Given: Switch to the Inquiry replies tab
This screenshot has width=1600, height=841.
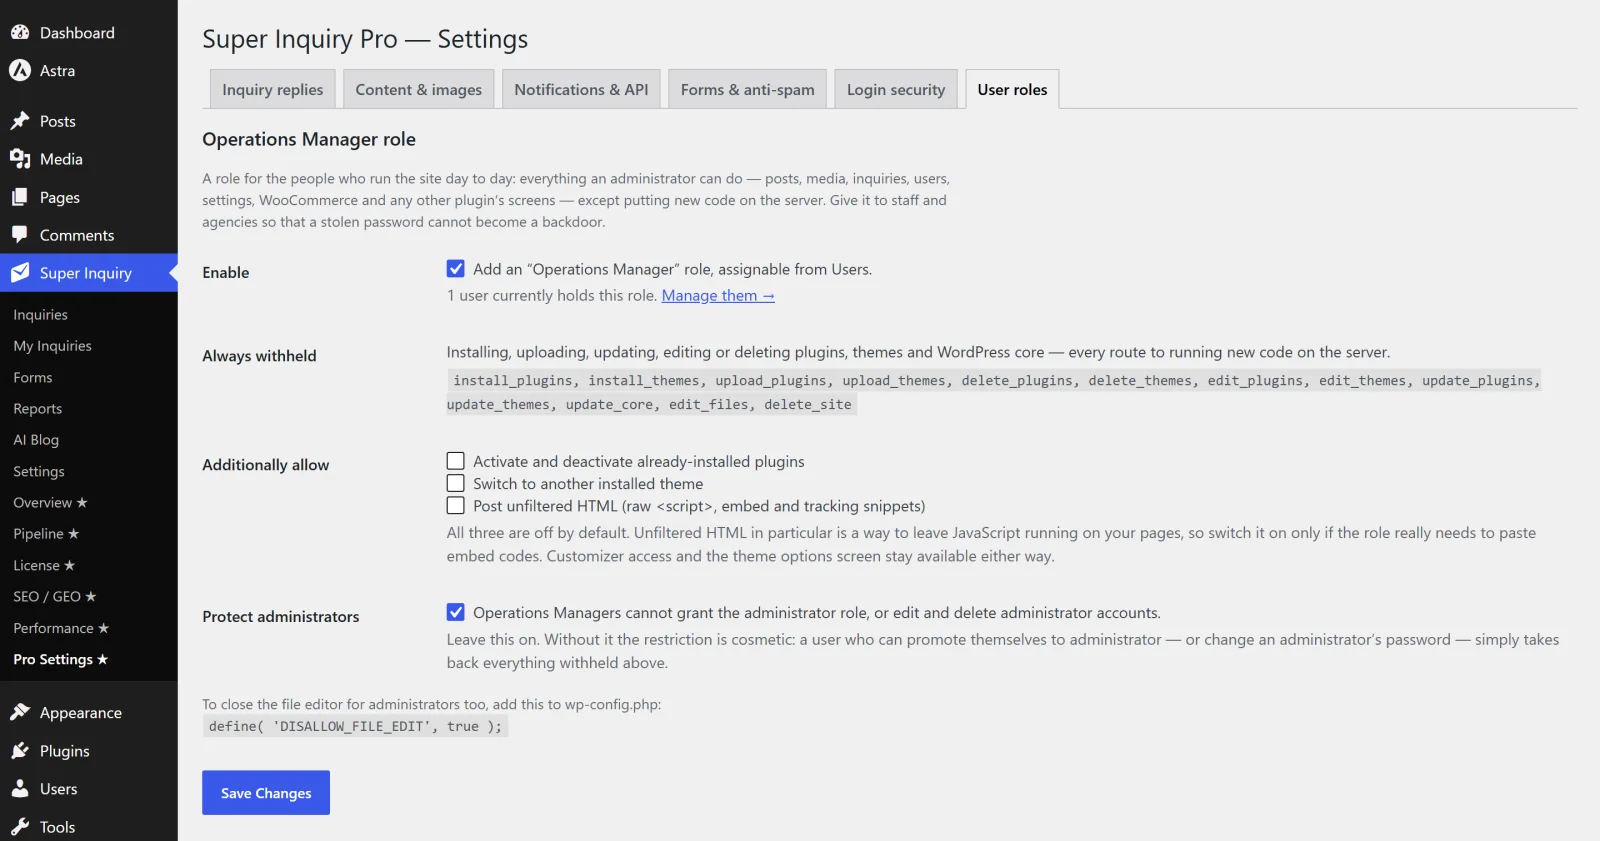Looking at the screenshot, I should tap(273, 89).
